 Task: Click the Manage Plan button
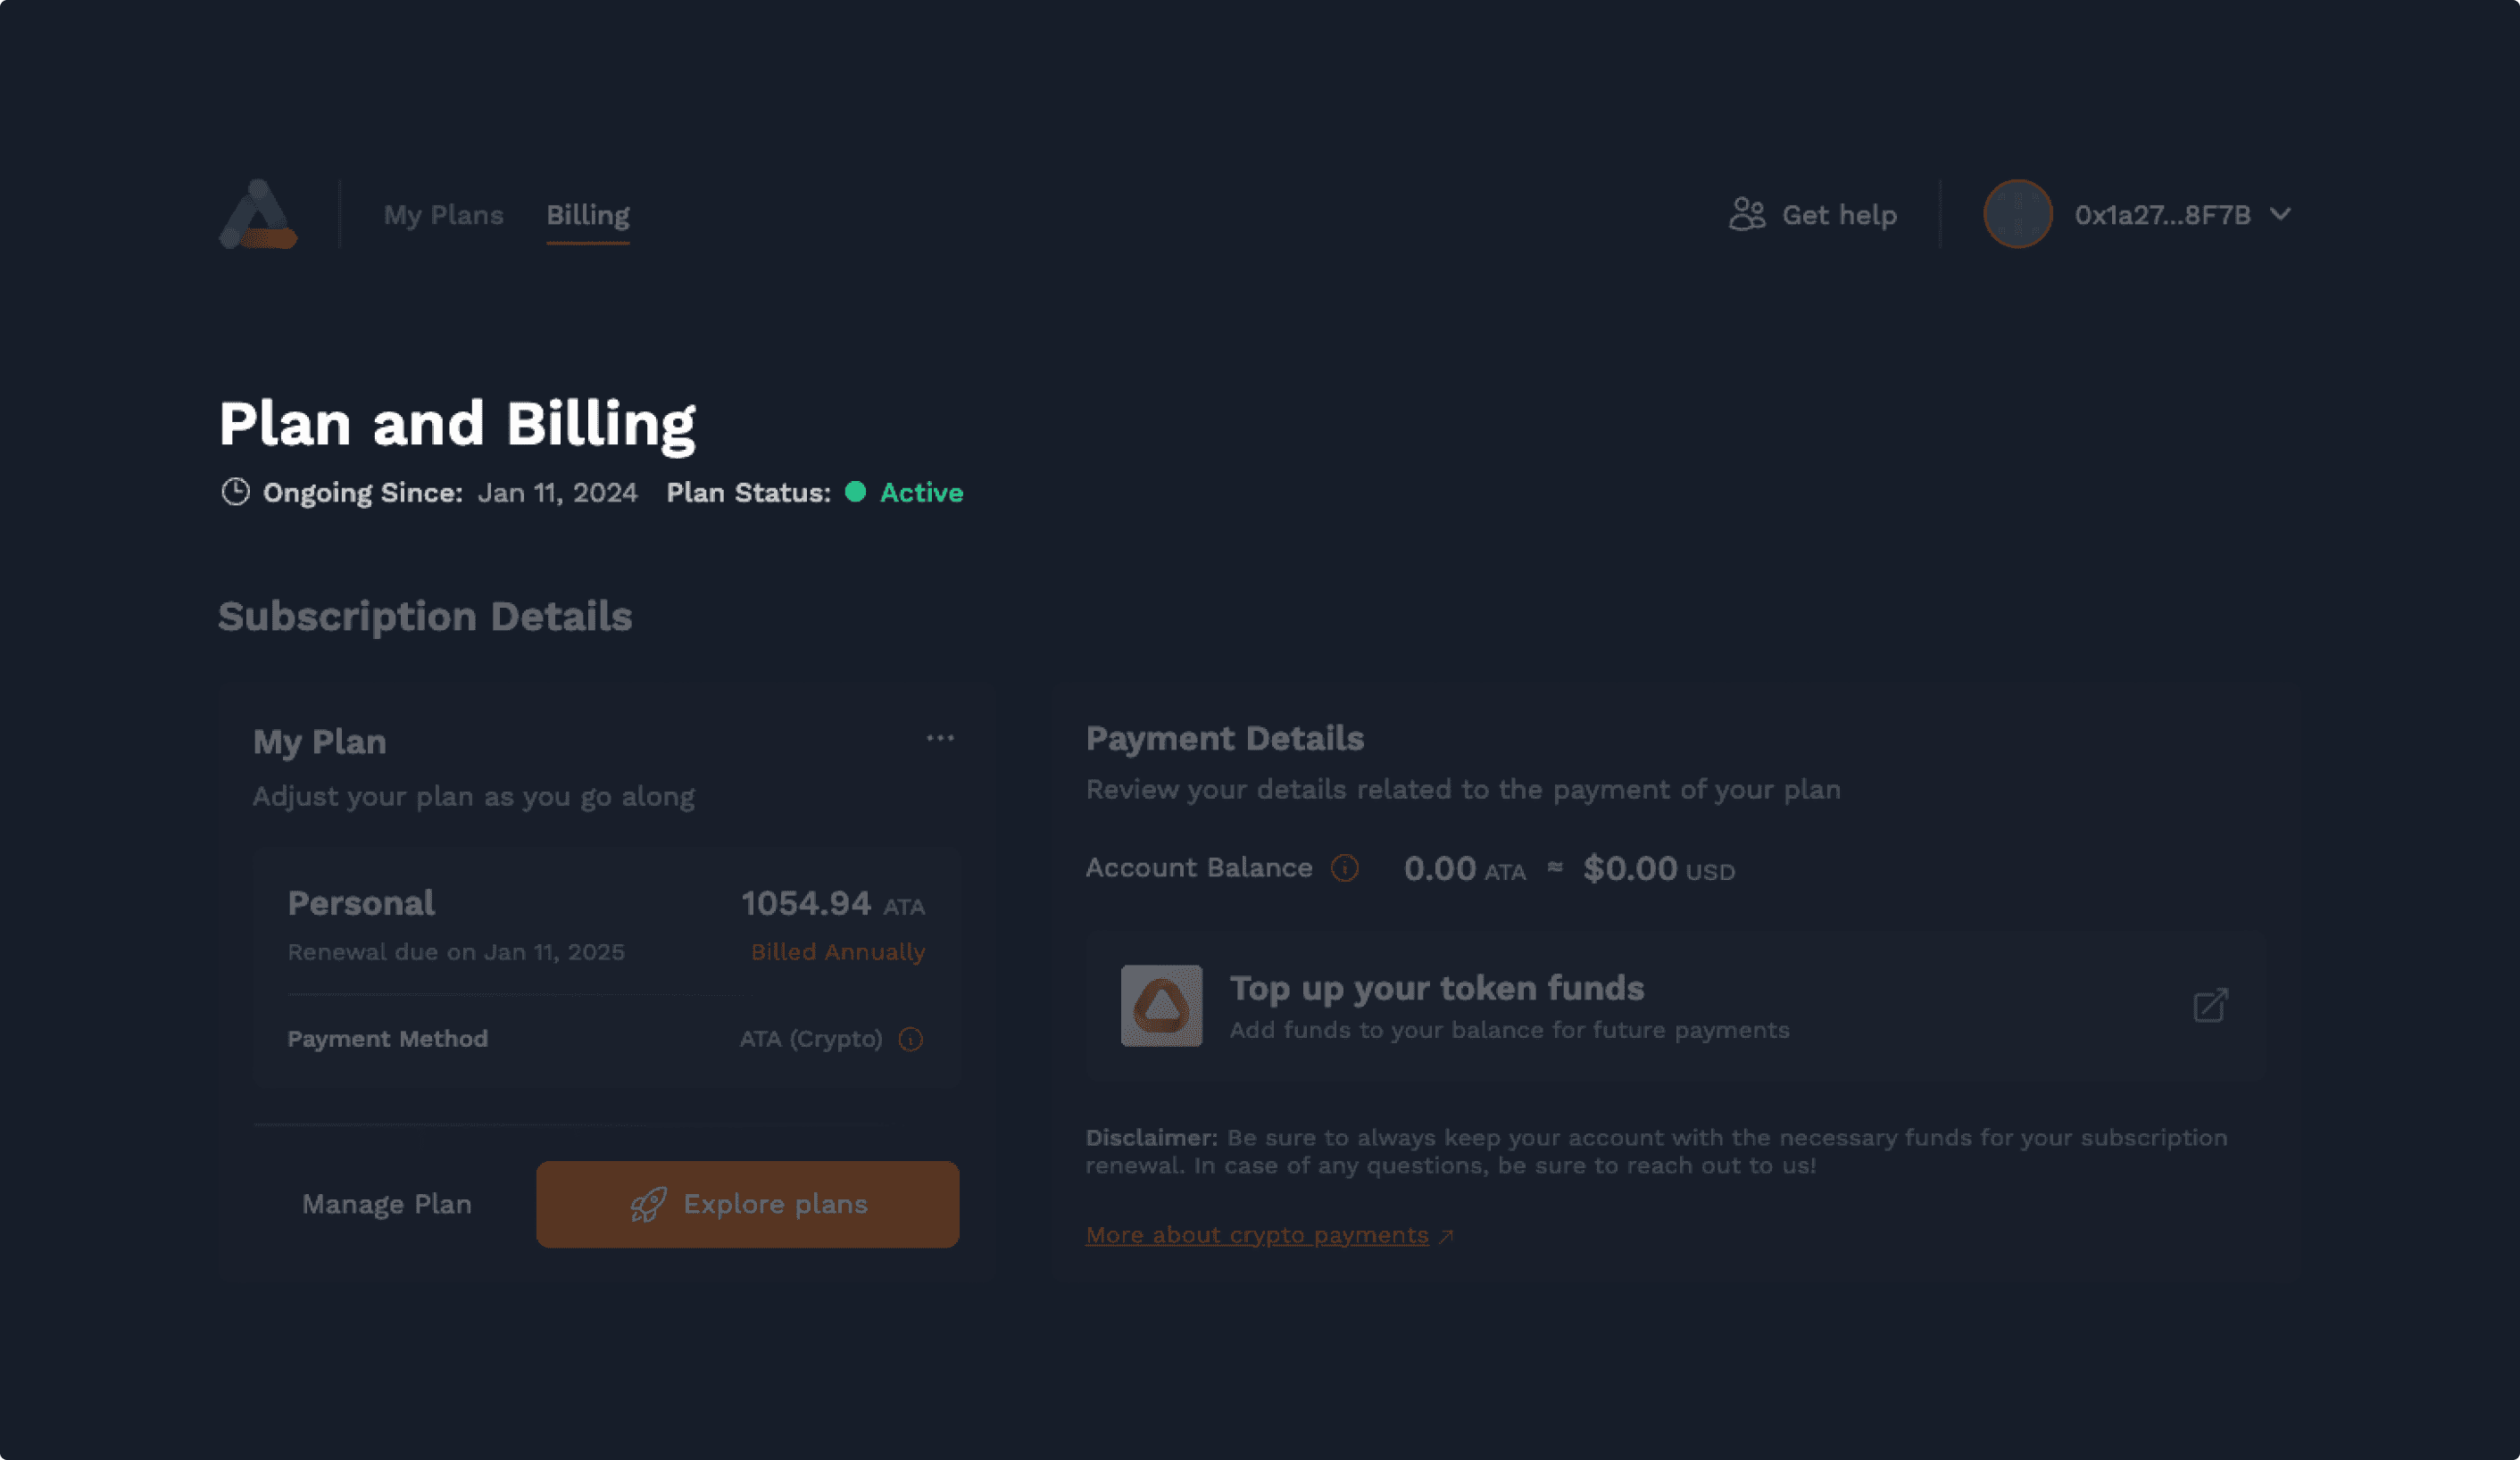387,1204
